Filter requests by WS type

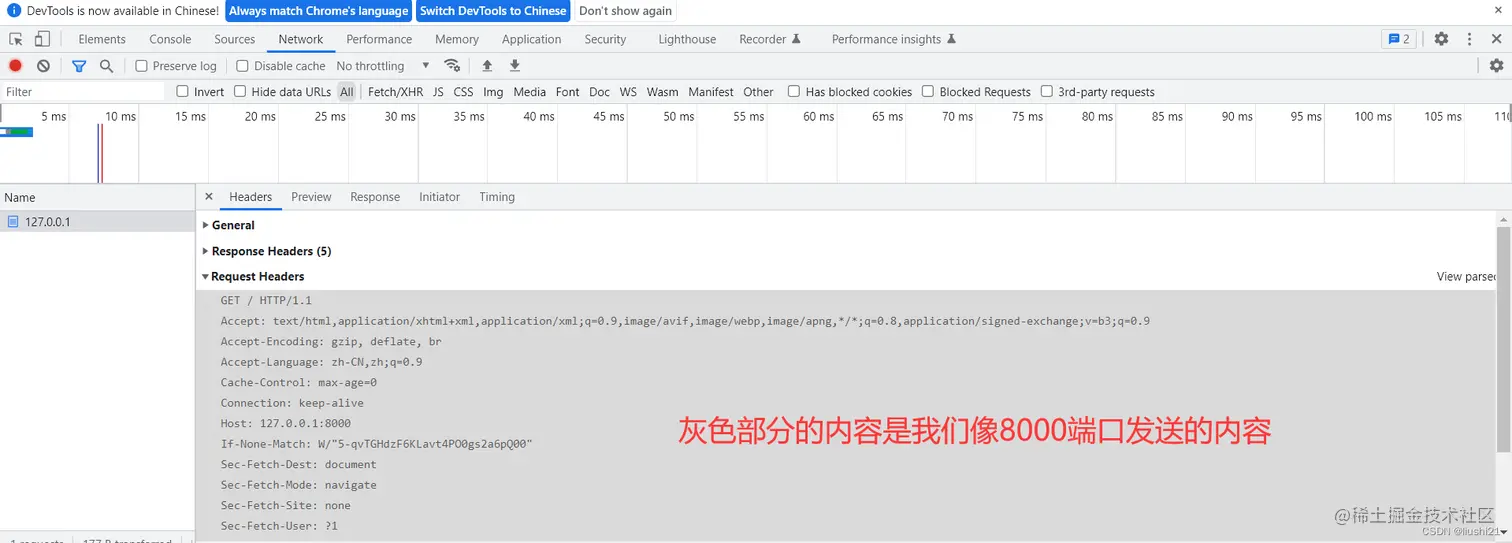(x=628, y=91)
